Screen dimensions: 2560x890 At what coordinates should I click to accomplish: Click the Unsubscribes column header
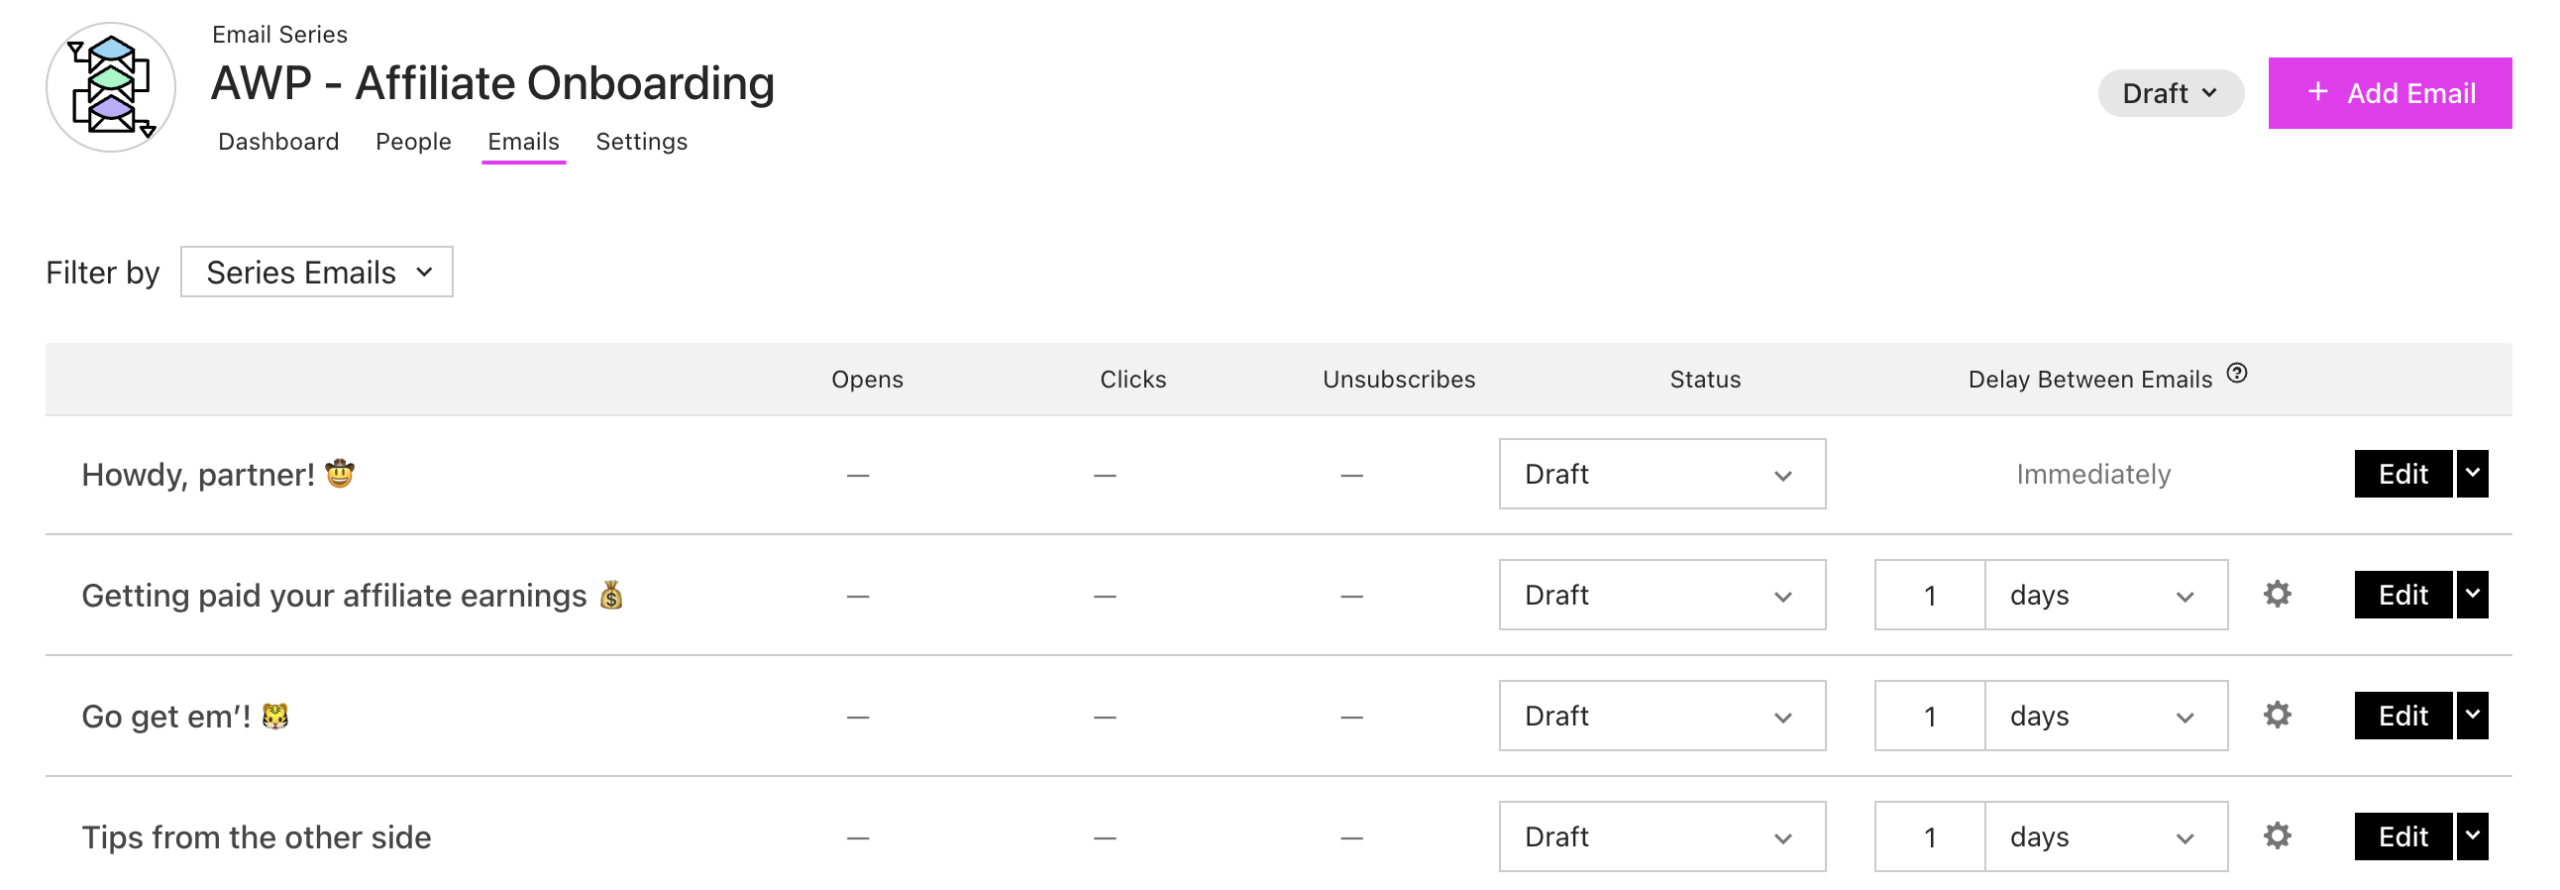click(x=1398, y=379)
